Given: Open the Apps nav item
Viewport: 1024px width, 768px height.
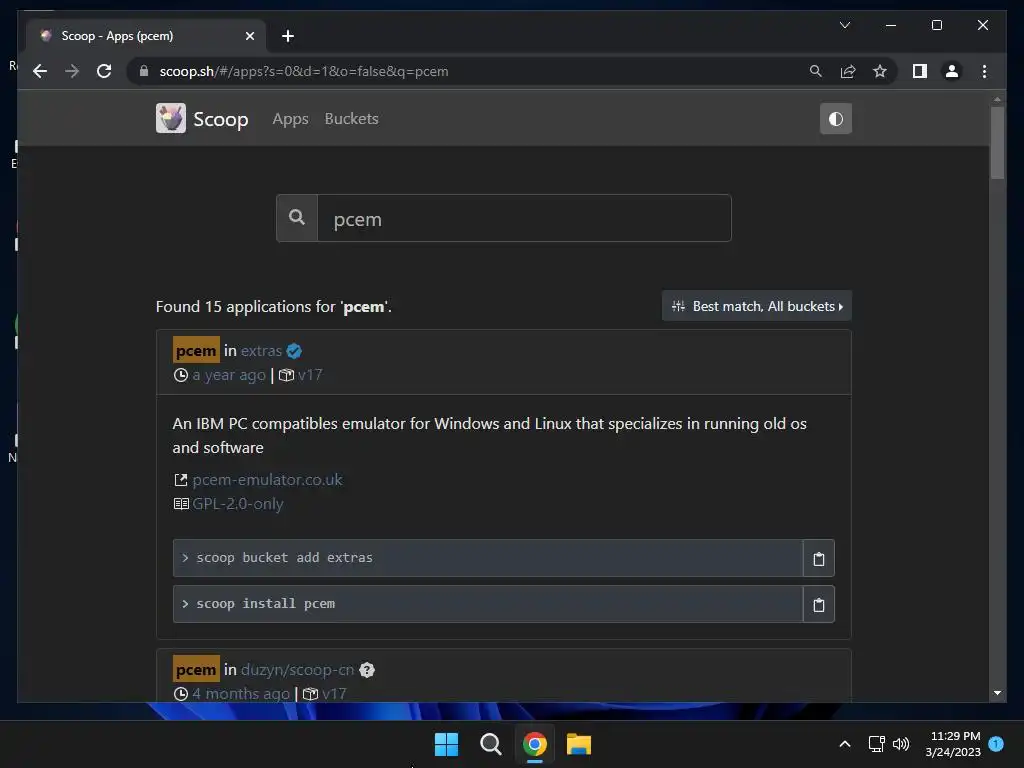Looking at the screenshot, I should 290,119.
